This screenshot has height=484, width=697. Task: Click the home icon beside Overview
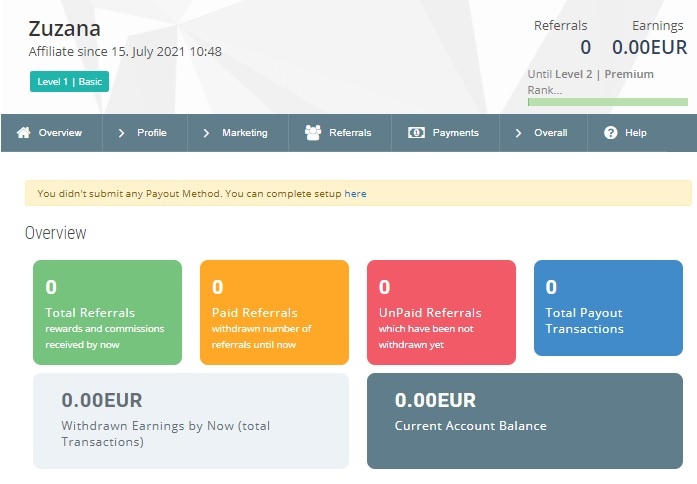[24, 132]
